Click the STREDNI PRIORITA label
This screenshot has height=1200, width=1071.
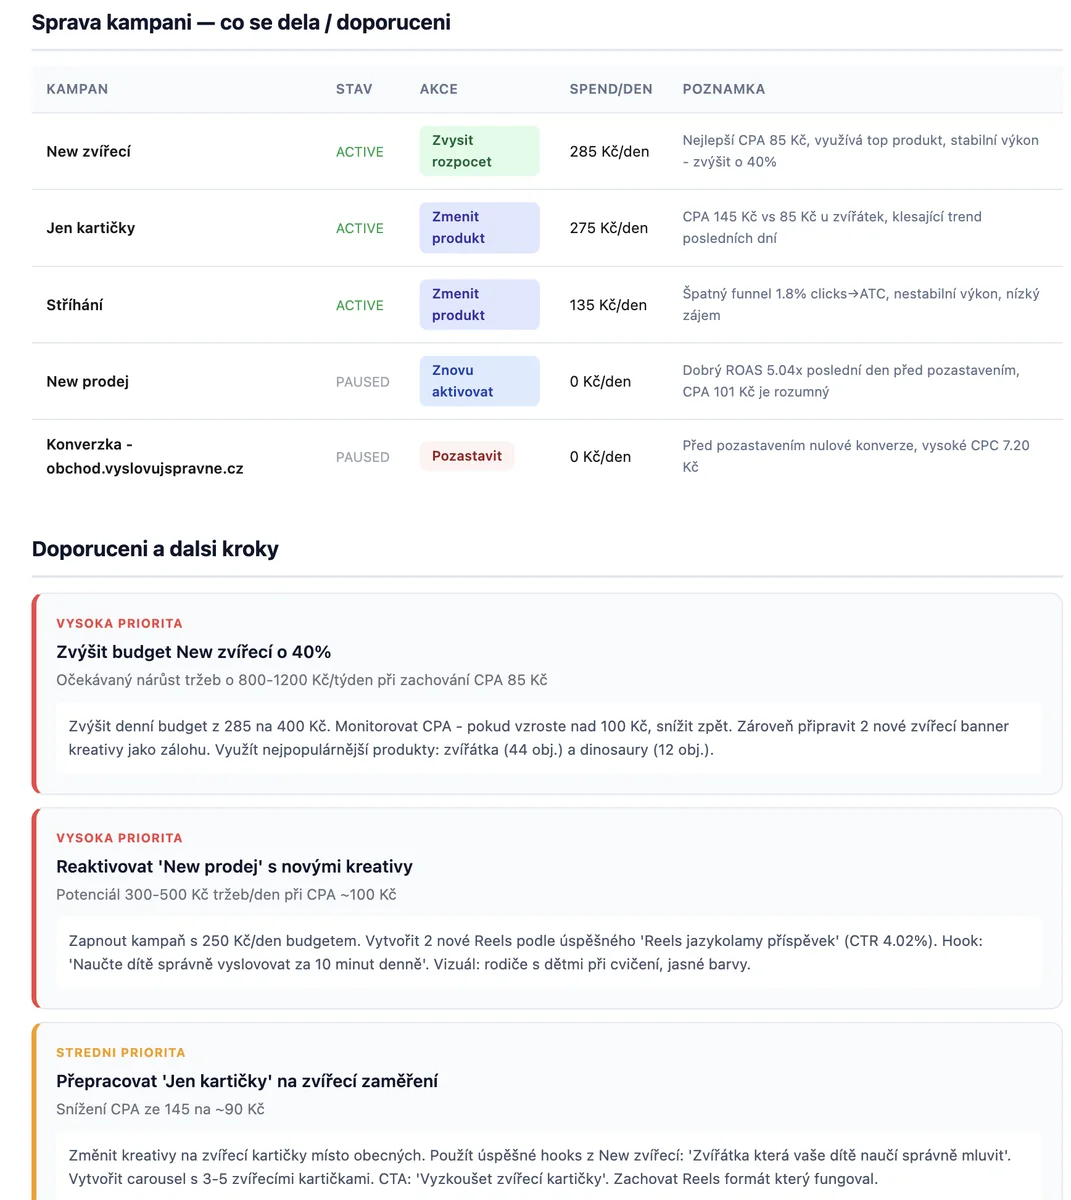(121, 1052)
